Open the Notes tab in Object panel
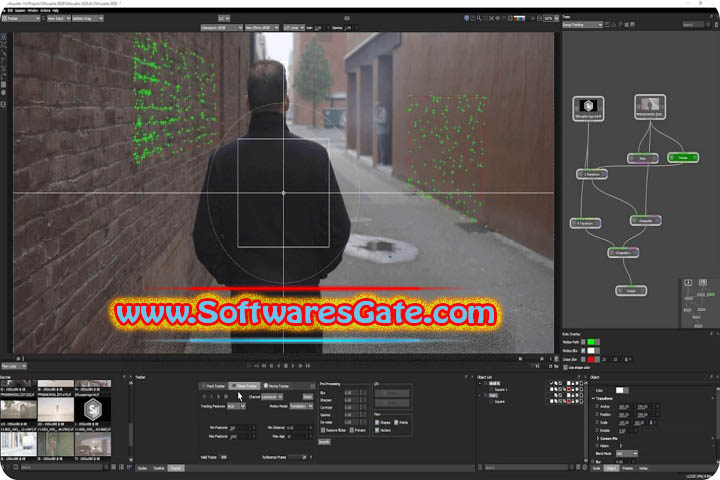Image resolution: width=720 pixels, height=480 pixels. click(643, 468)
